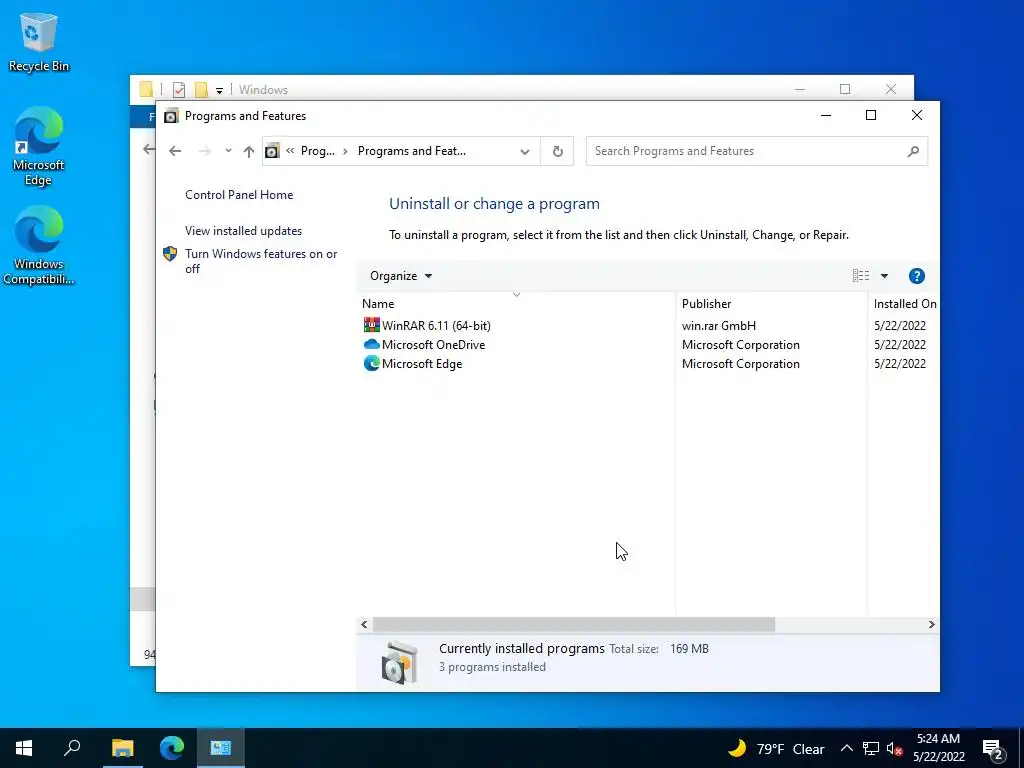Refresh the Programs and Features list
This screenshot has width=1024, height=768.
coord(558,151)
